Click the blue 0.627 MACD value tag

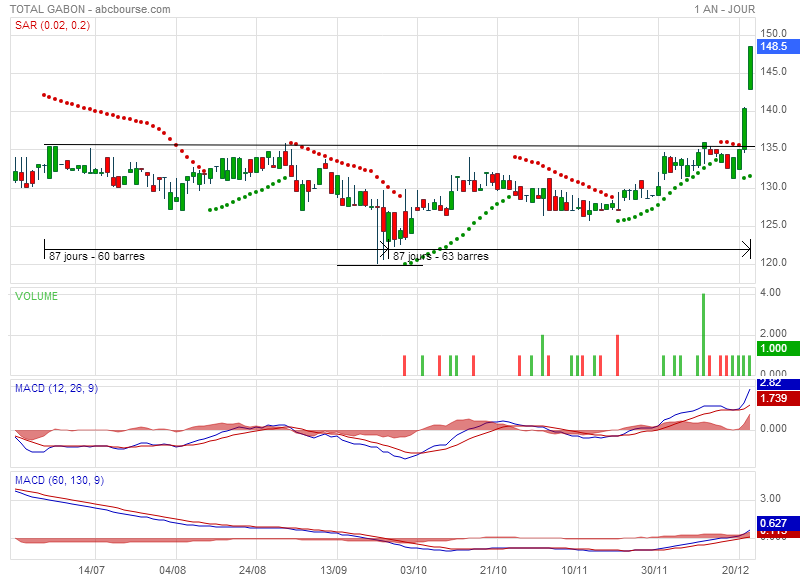(x=778, y=523)
